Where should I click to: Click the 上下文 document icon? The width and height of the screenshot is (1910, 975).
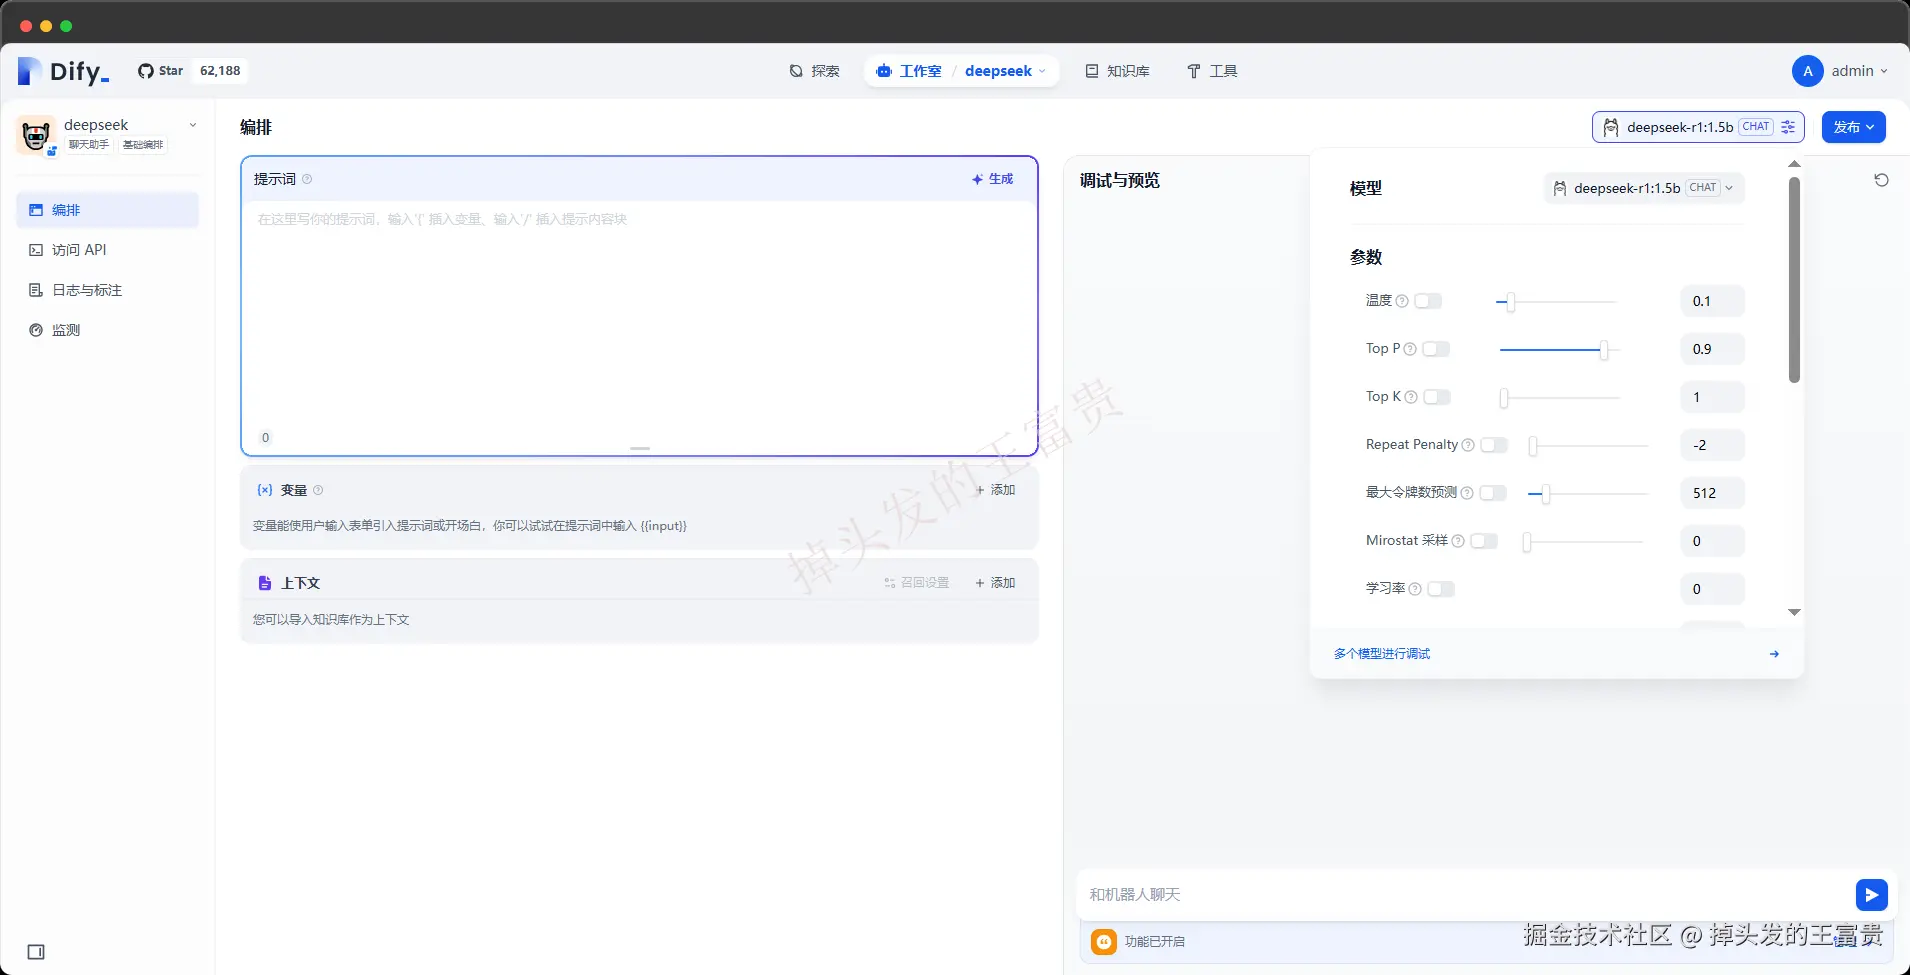coord(265,583)
